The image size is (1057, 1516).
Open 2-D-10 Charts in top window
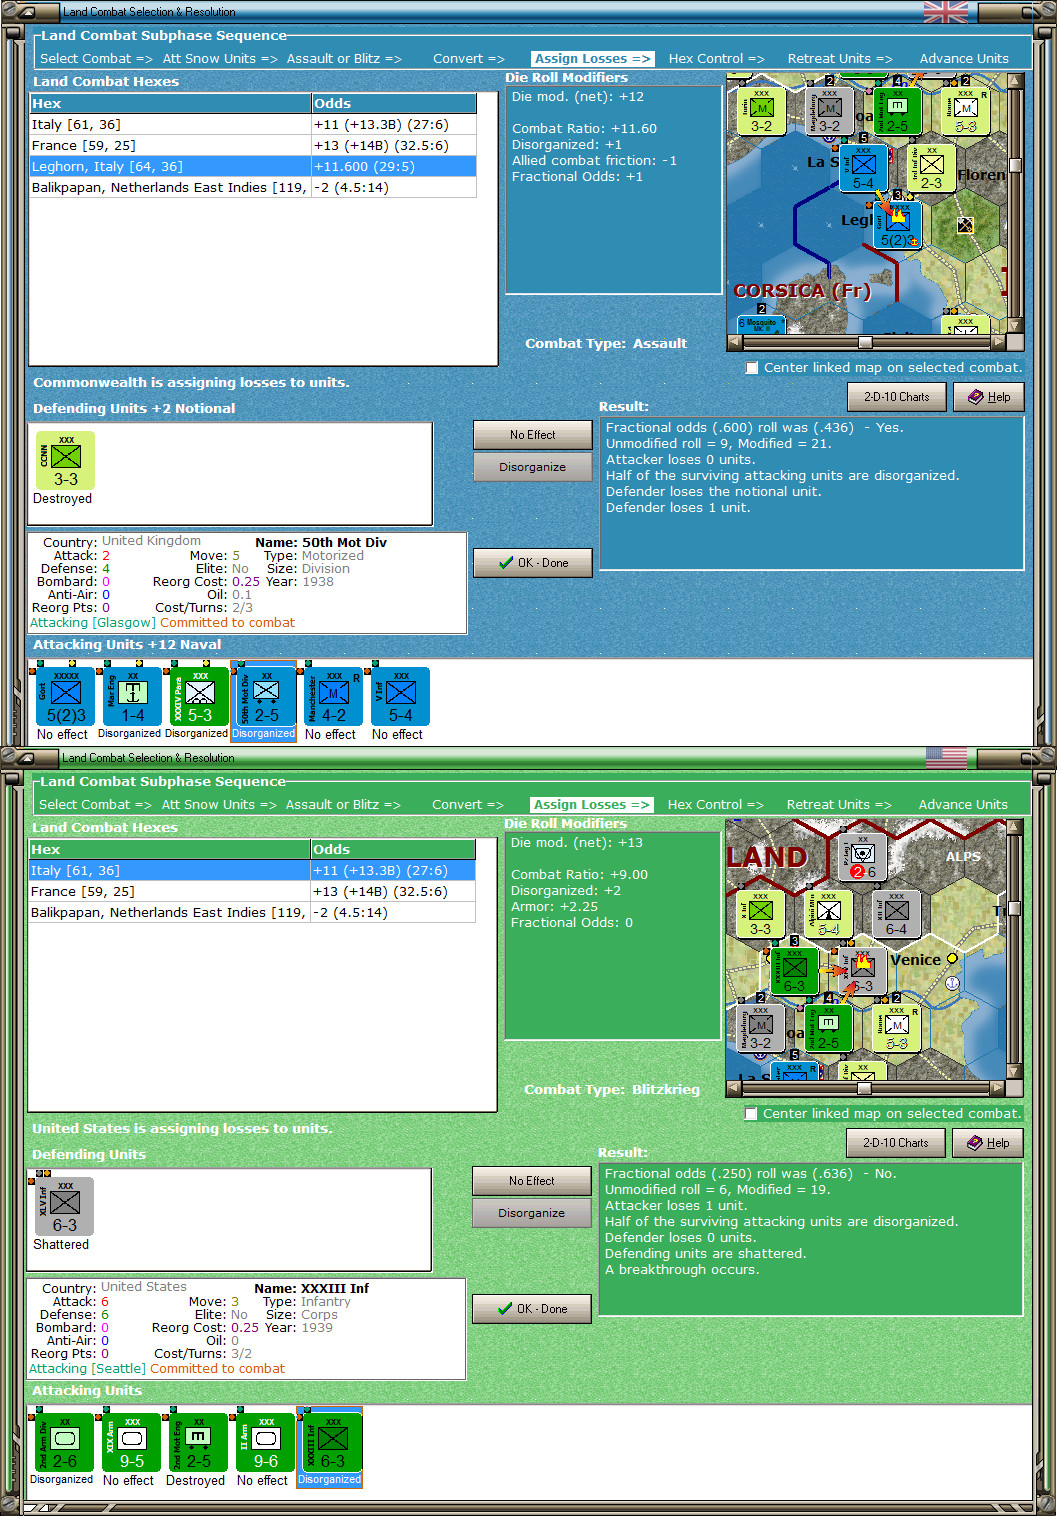(x=897, y=397)
